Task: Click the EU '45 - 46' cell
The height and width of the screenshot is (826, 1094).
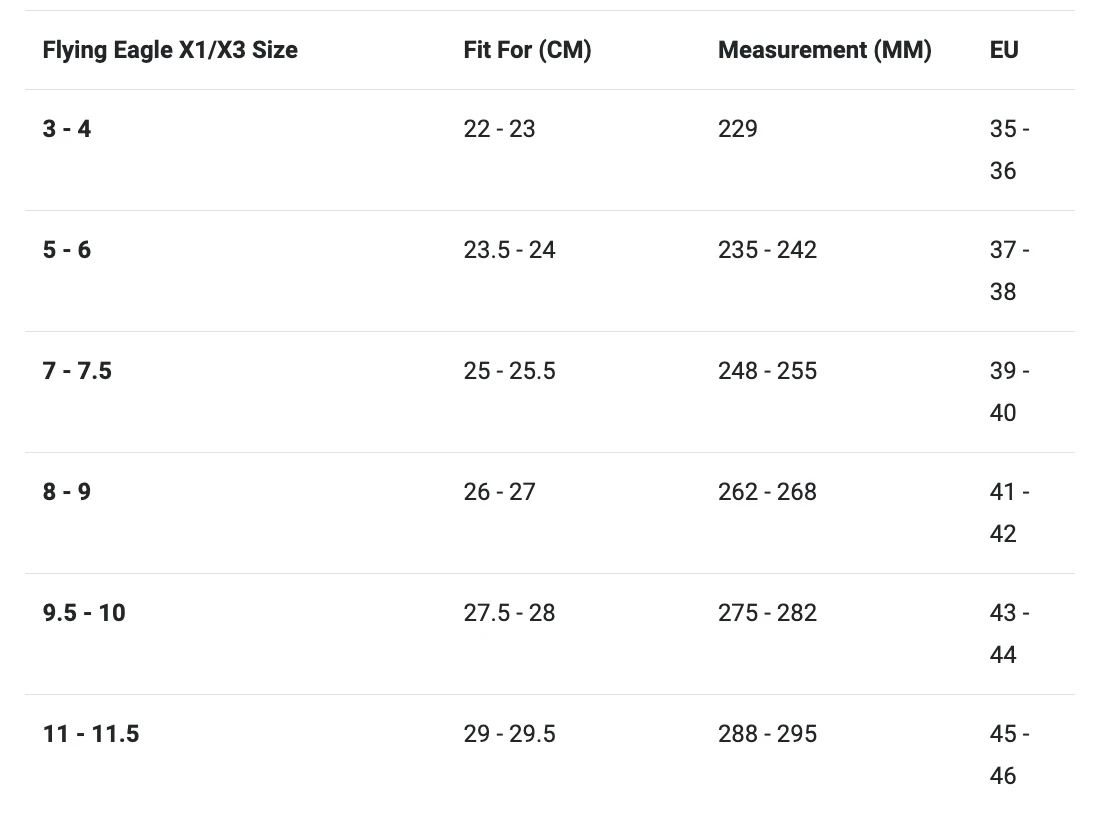Action: point(1008,755)
